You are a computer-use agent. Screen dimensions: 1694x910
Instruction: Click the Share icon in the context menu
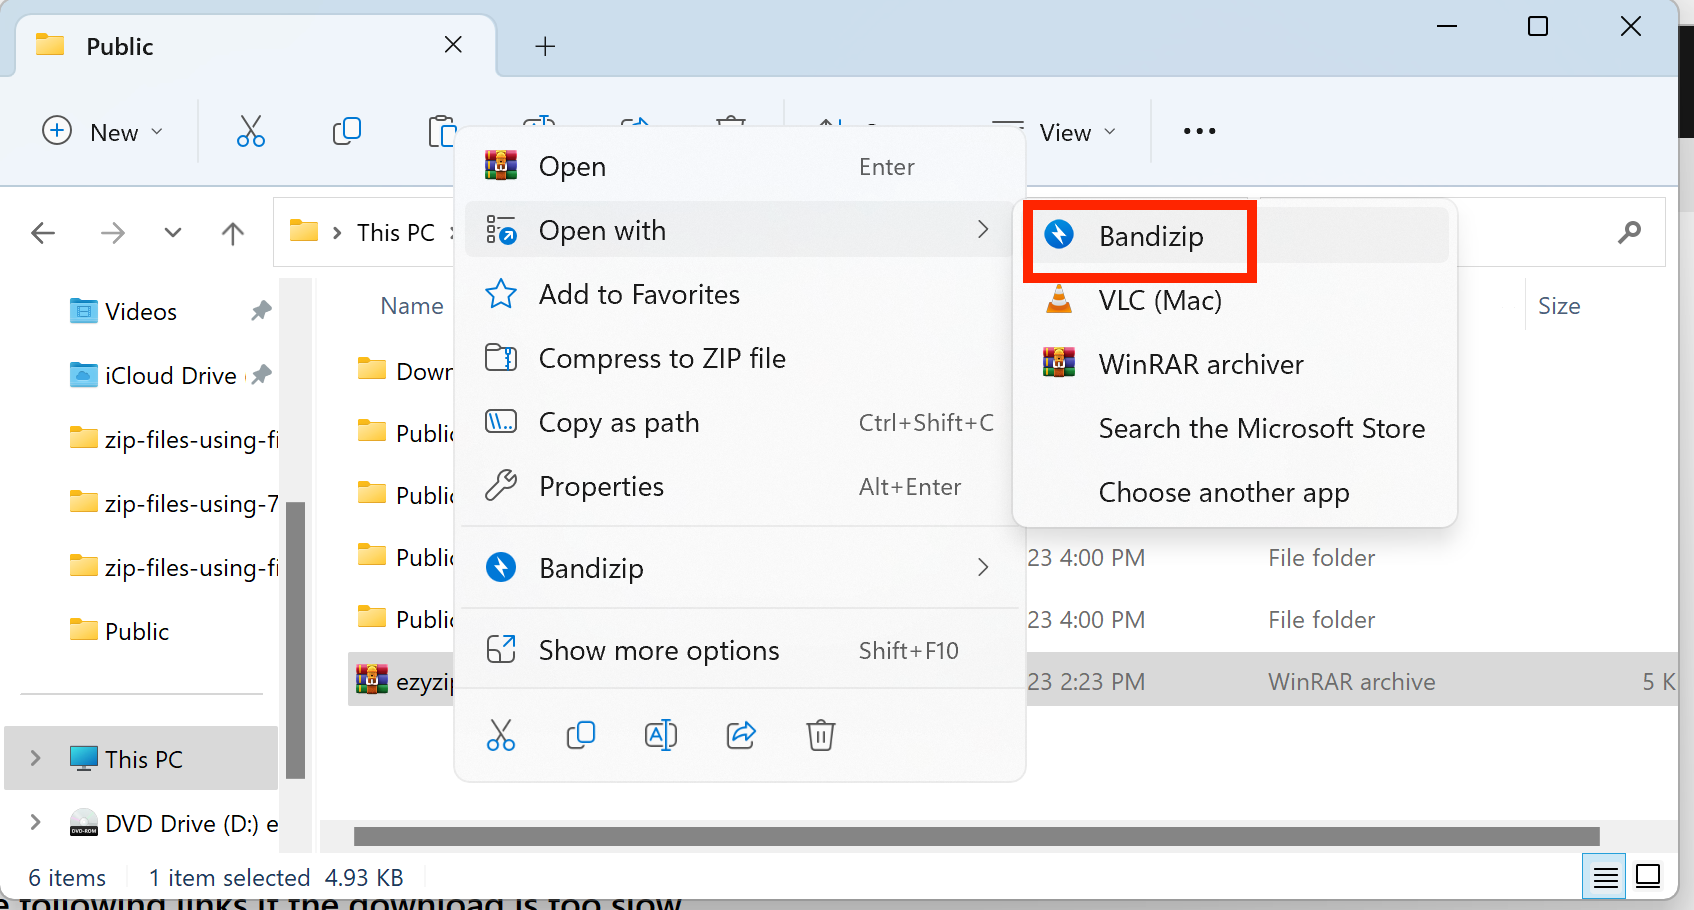pos(741,735)
